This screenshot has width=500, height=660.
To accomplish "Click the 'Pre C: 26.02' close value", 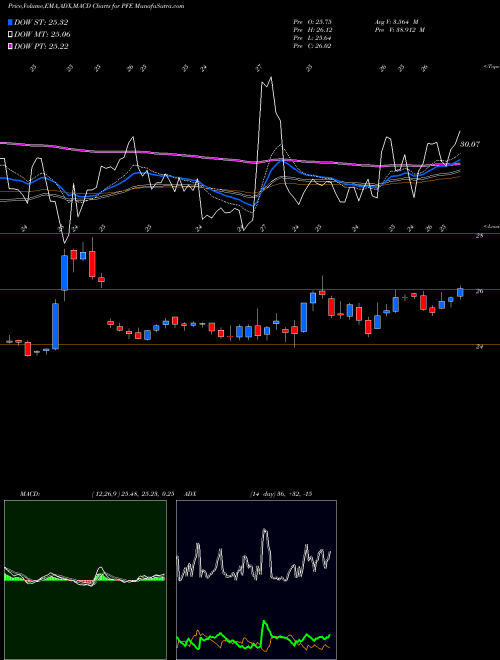I will [312, 46].
